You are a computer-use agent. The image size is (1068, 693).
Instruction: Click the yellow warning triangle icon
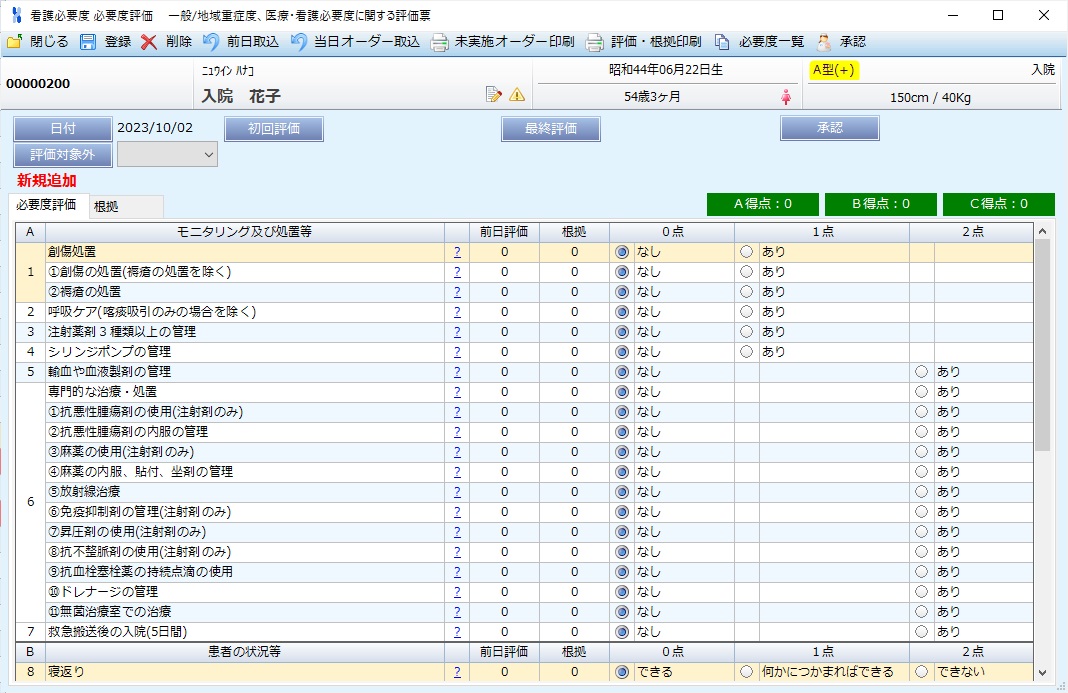click(x=517, y=95)
